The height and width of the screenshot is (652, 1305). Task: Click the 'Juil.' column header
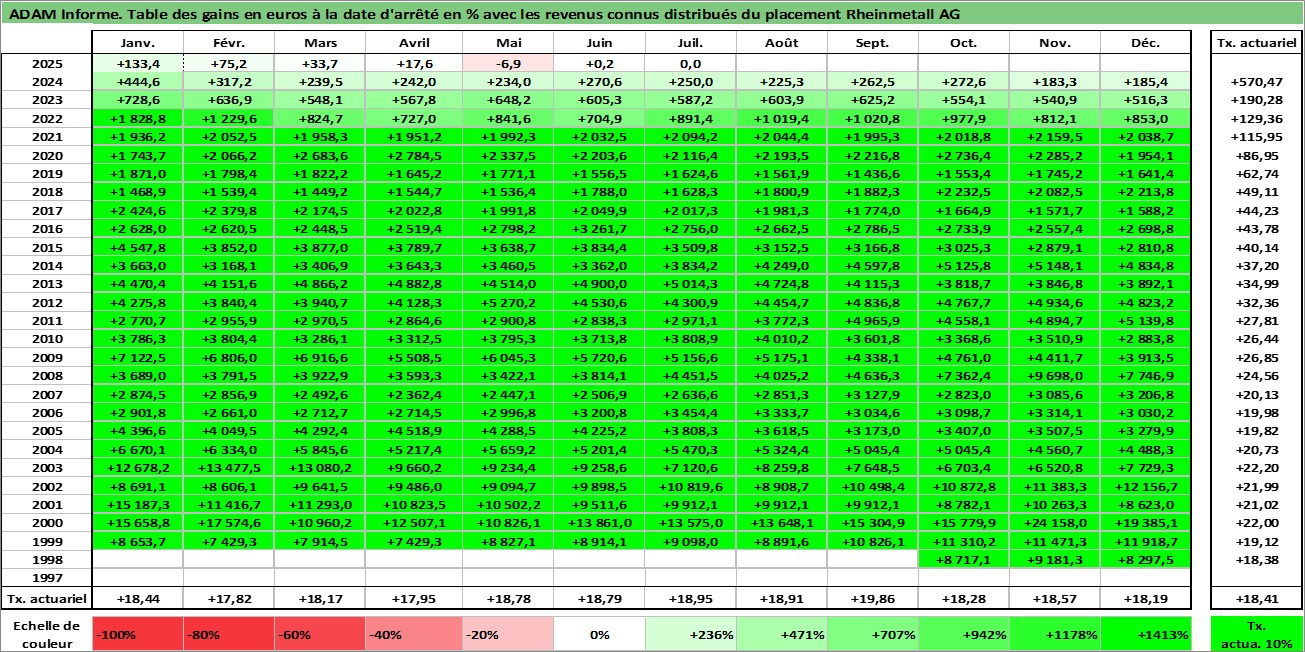pos(690,43)
